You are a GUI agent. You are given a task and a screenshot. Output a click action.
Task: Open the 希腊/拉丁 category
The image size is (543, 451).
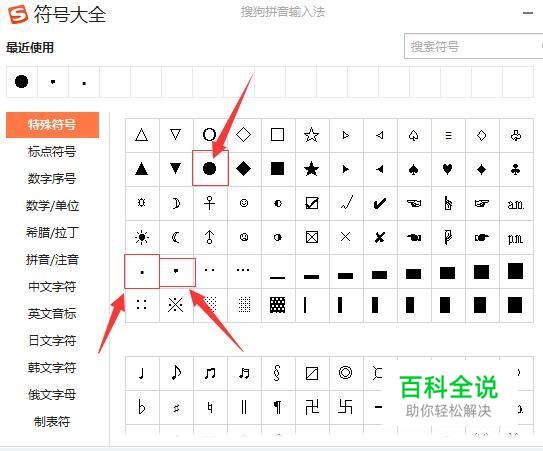(x=52, y=232)
